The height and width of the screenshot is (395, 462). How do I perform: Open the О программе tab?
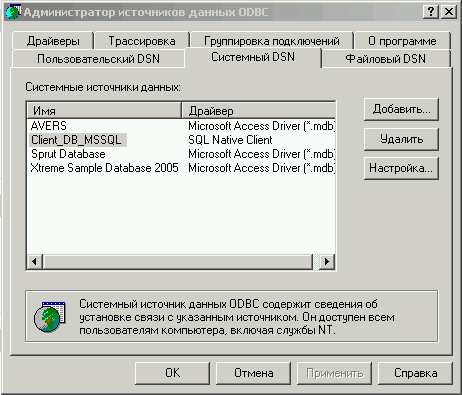(x=402, y=41)
